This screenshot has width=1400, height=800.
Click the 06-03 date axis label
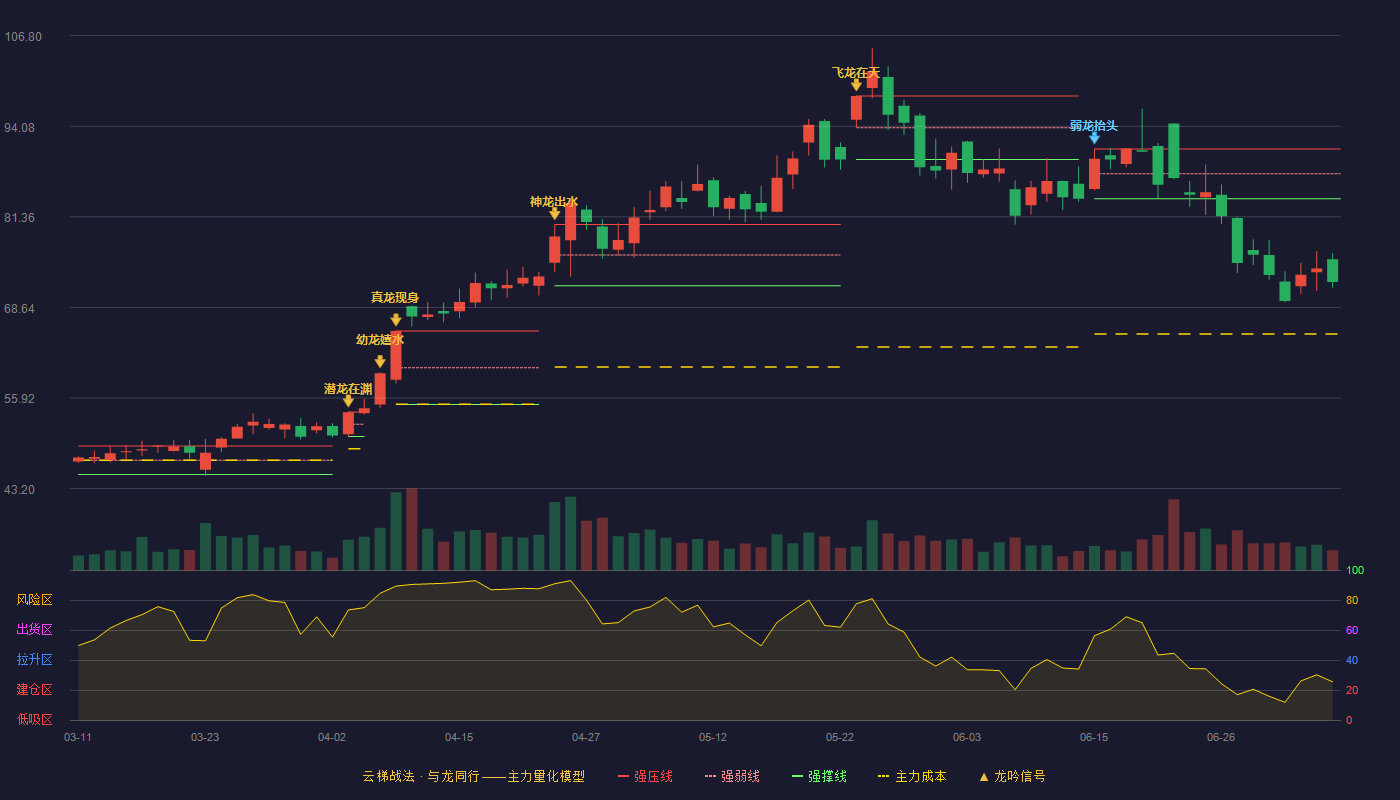pyautogui.click(x=967, y=737)
